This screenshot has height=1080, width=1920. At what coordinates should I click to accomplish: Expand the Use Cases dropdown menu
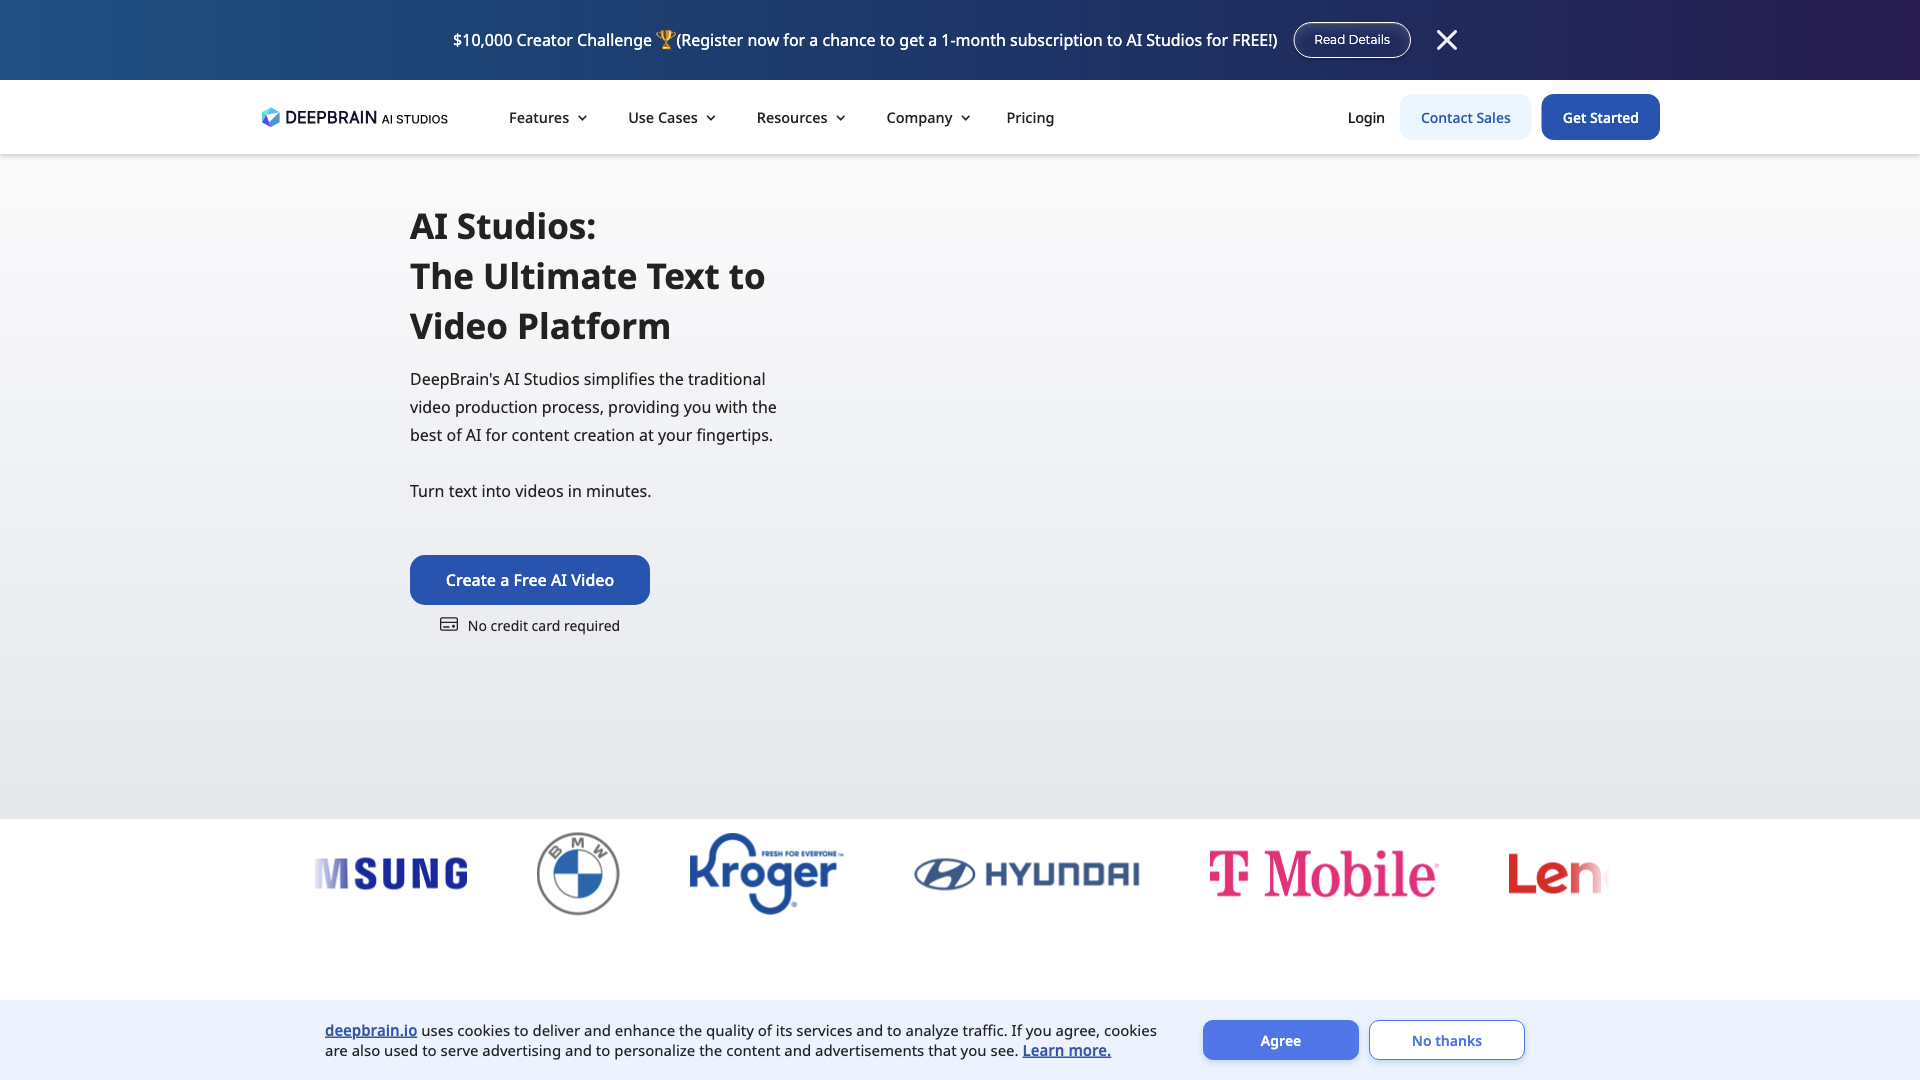coord(672,118)
